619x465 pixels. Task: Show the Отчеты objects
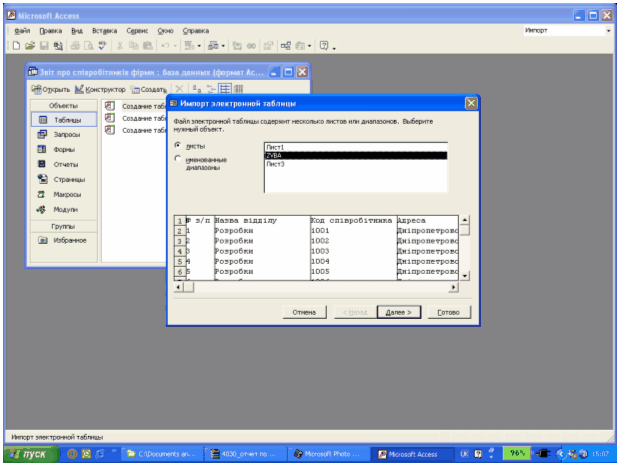[64, 164]
